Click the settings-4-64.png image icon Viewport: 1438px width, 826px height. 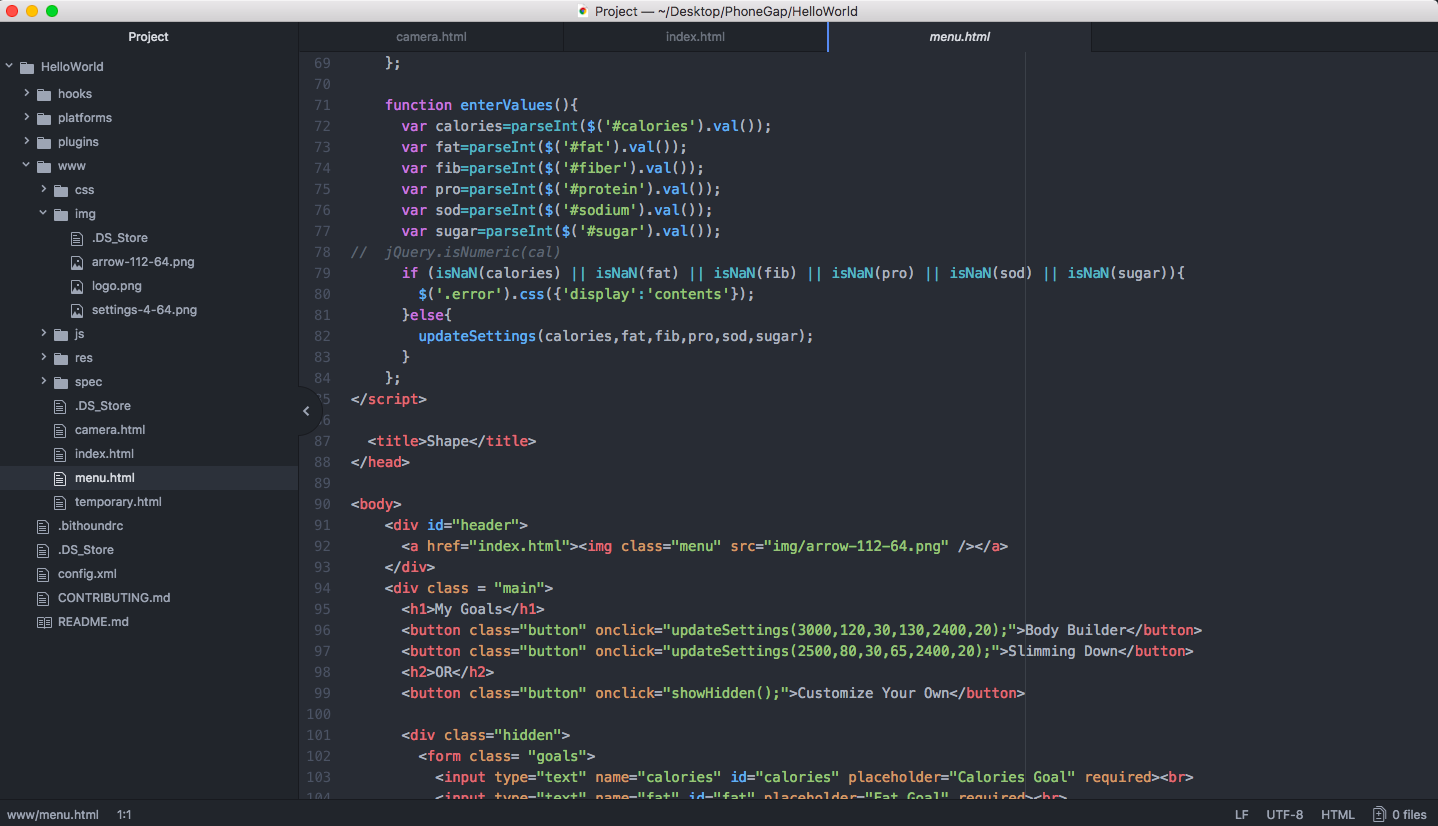tap(77, 310)
